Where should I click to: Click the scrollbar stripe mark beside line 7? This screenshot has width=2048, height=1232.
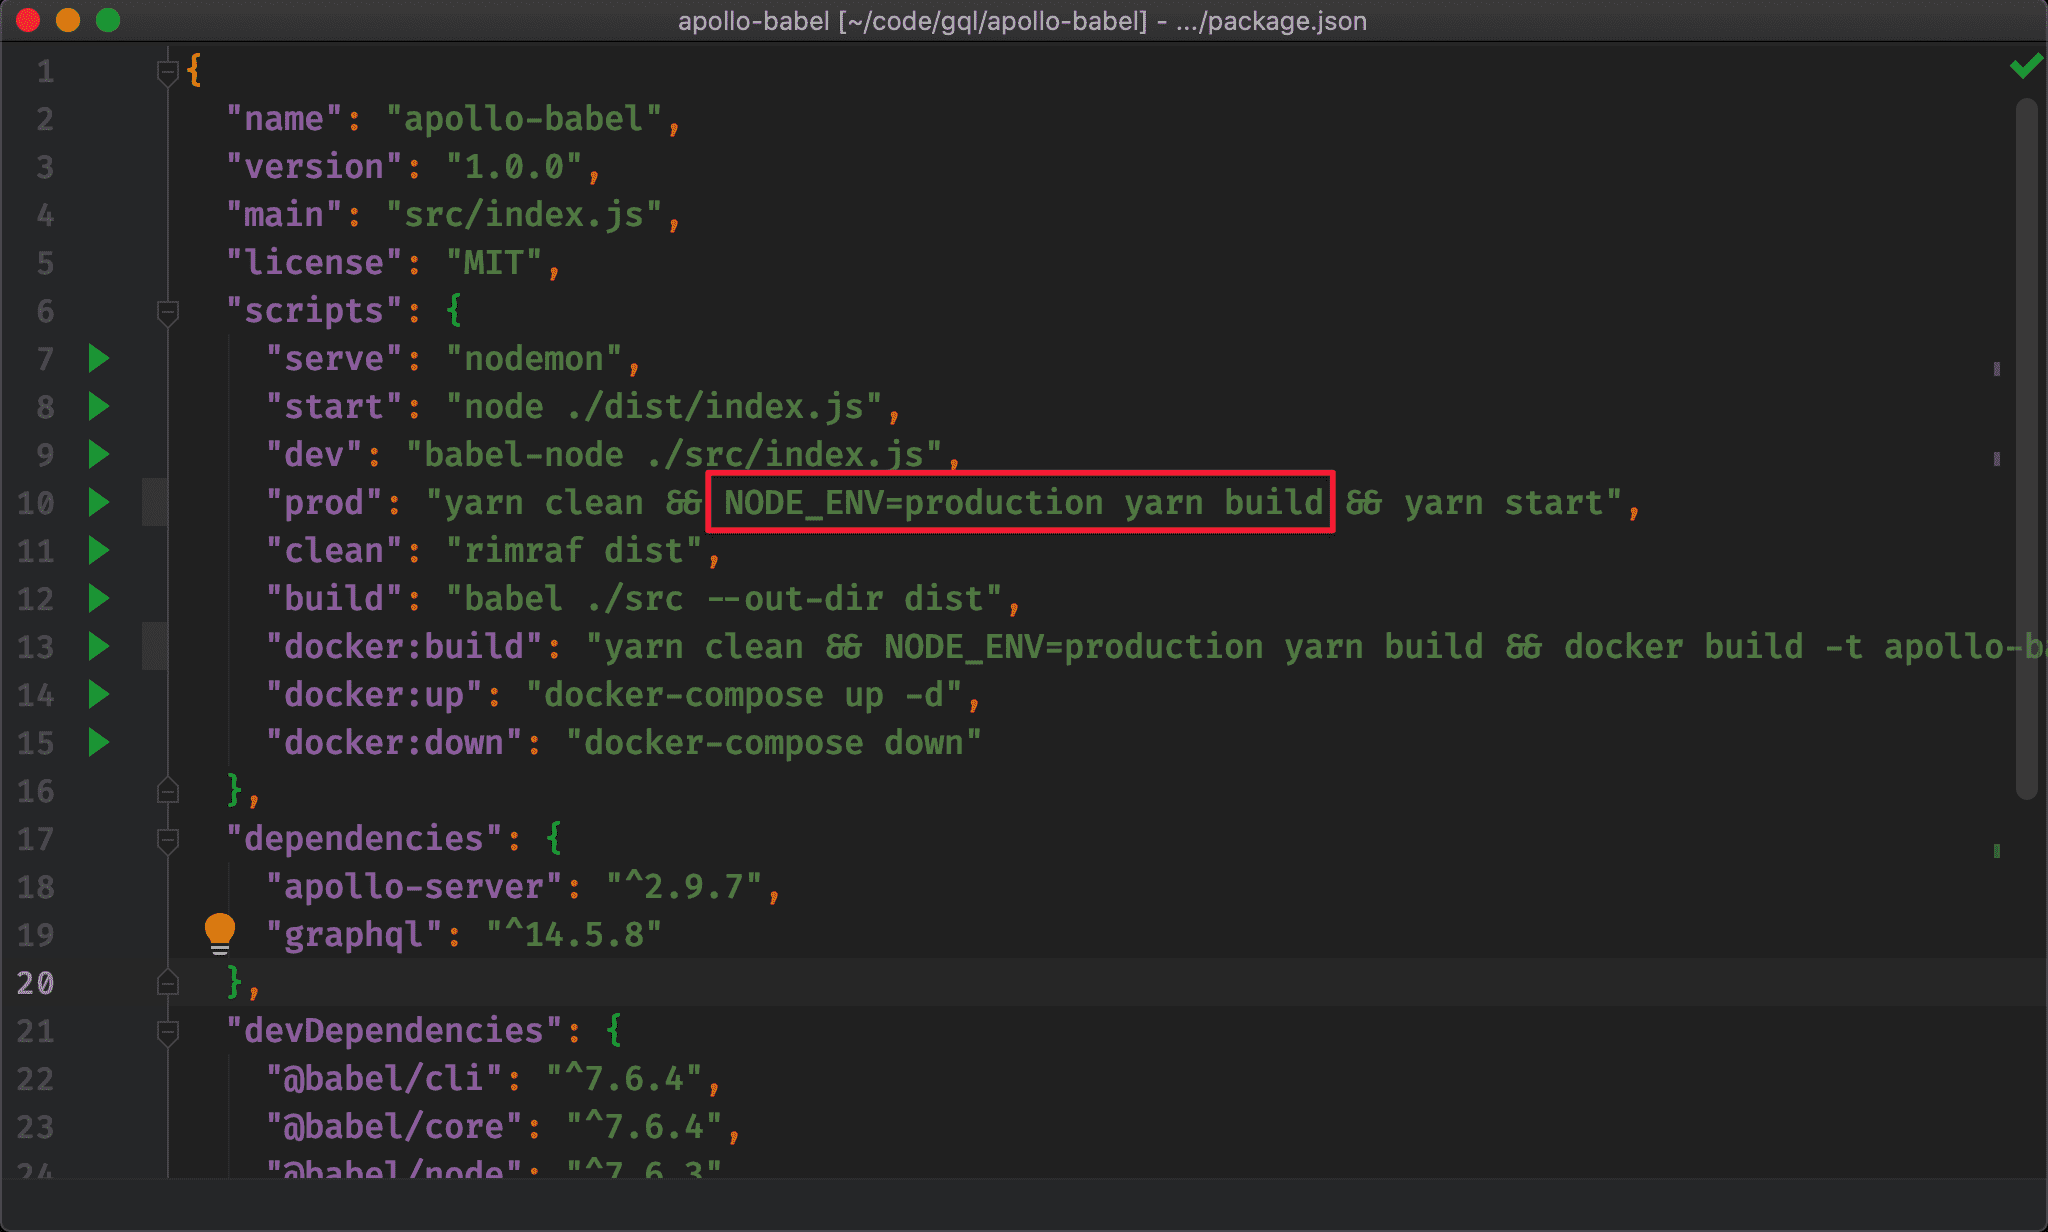coord(1997,369)
